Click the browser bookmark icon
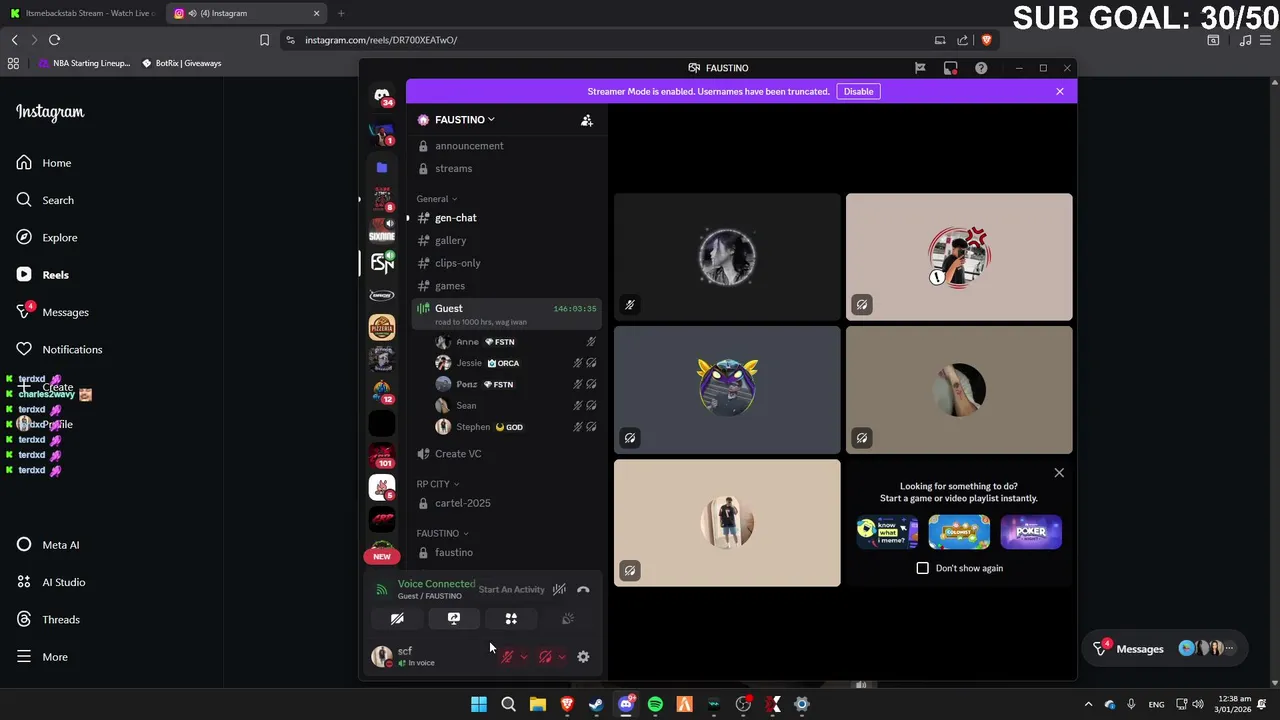Viewport: 1280px width, 720px height. click(x=264, y=40)
